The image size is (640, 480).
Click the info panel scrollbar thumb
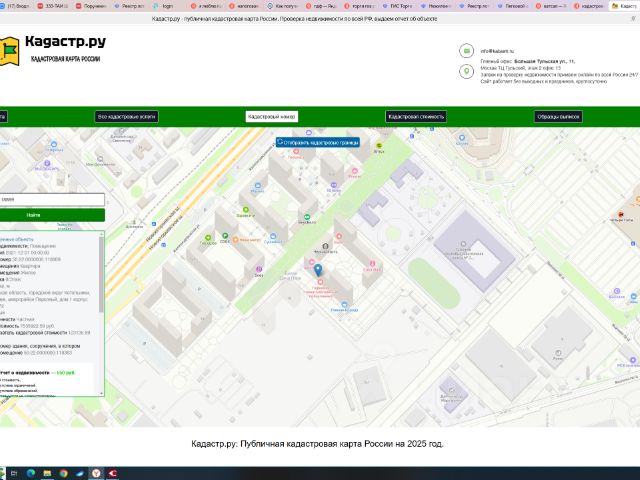(101, 274)
